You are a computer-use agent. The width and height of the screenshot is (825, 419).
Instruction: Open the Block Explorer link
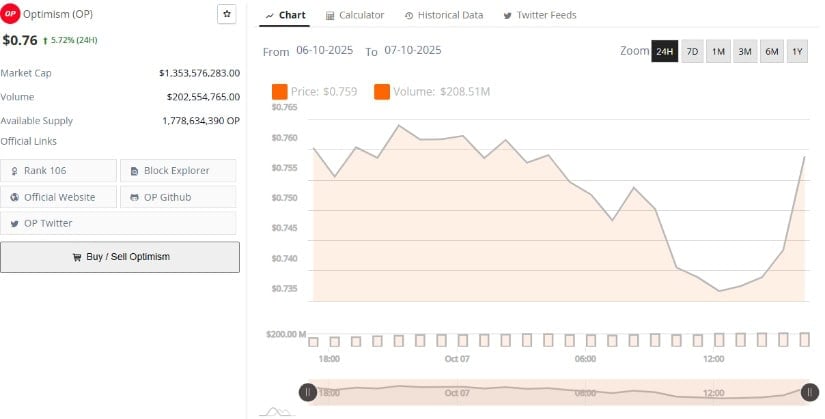click(178, 170)
